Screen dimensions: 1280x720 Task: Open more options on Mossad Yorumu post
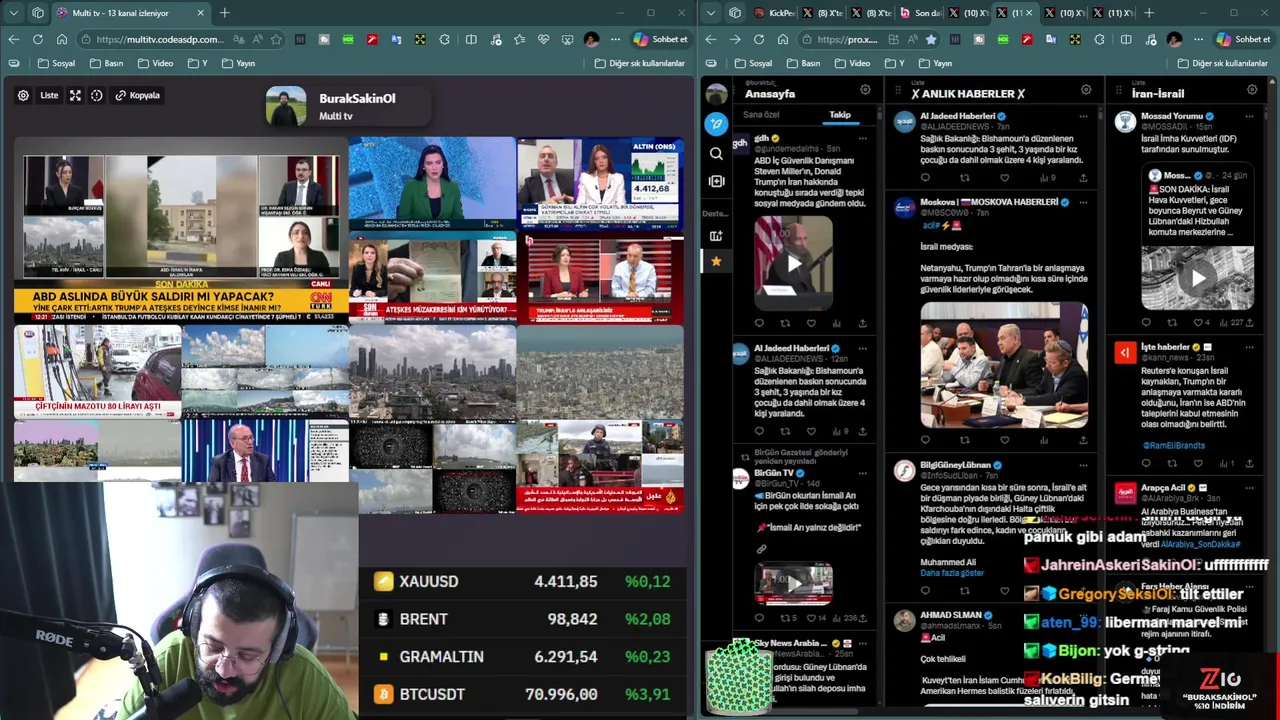tap(1249, 116)
